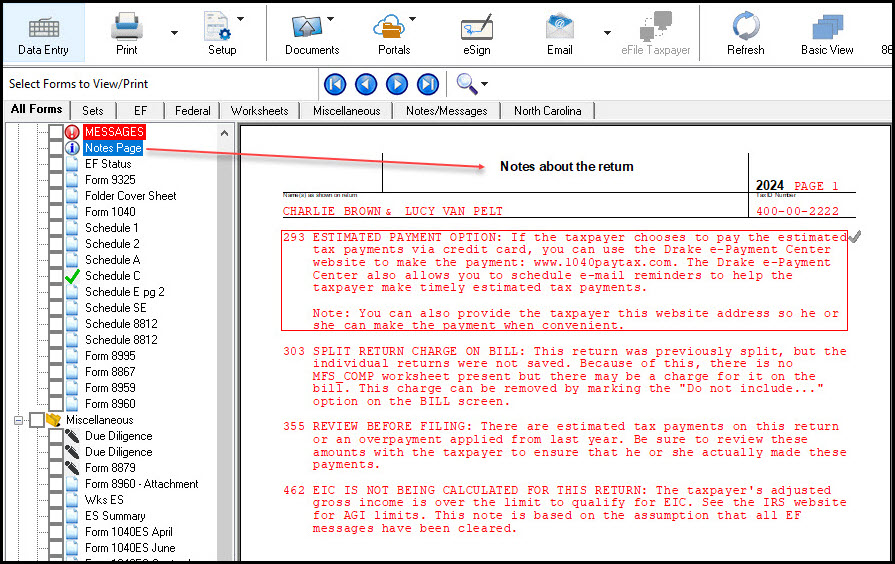Select Form 8867 in forms list
This screenshot has width=895, height=564.
[x=110, y=372]
